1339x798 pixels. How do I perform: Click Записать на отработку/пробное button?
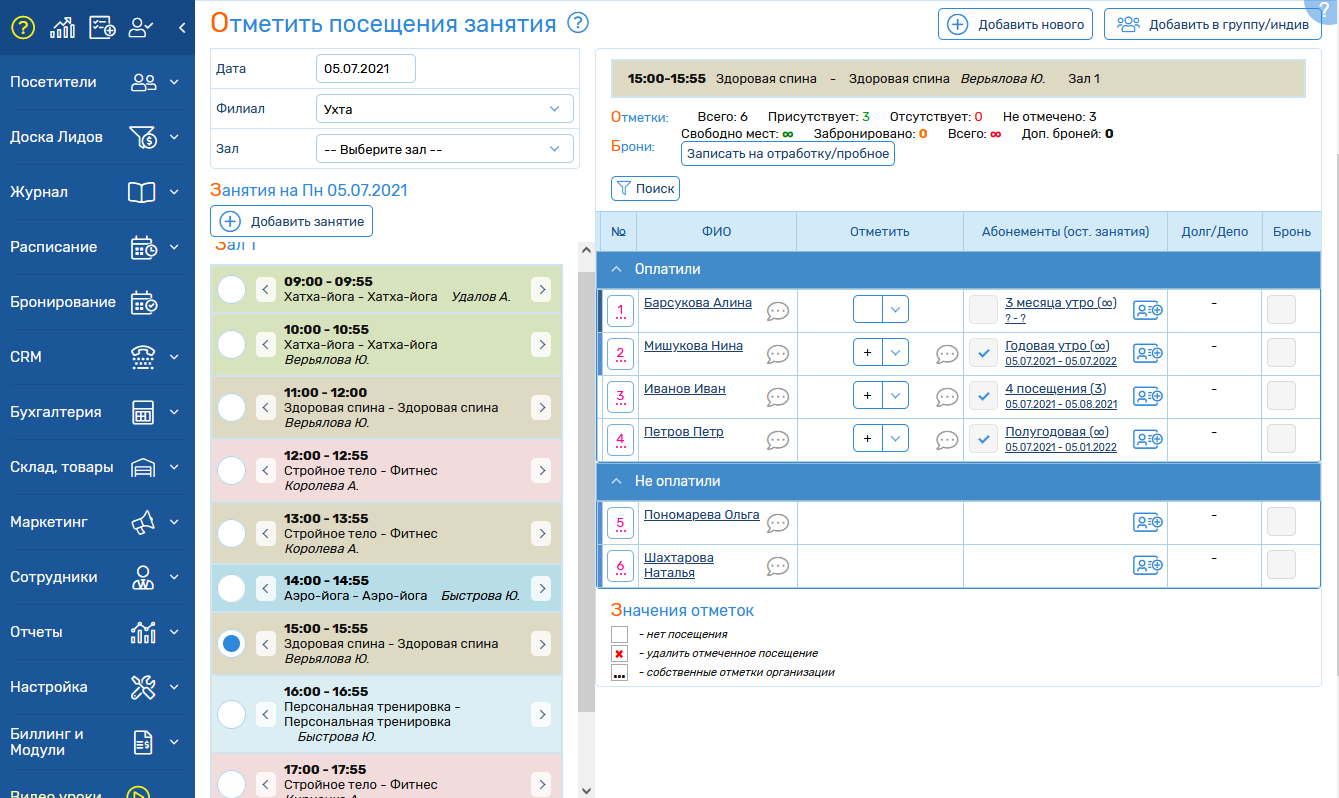coord(787,154)
